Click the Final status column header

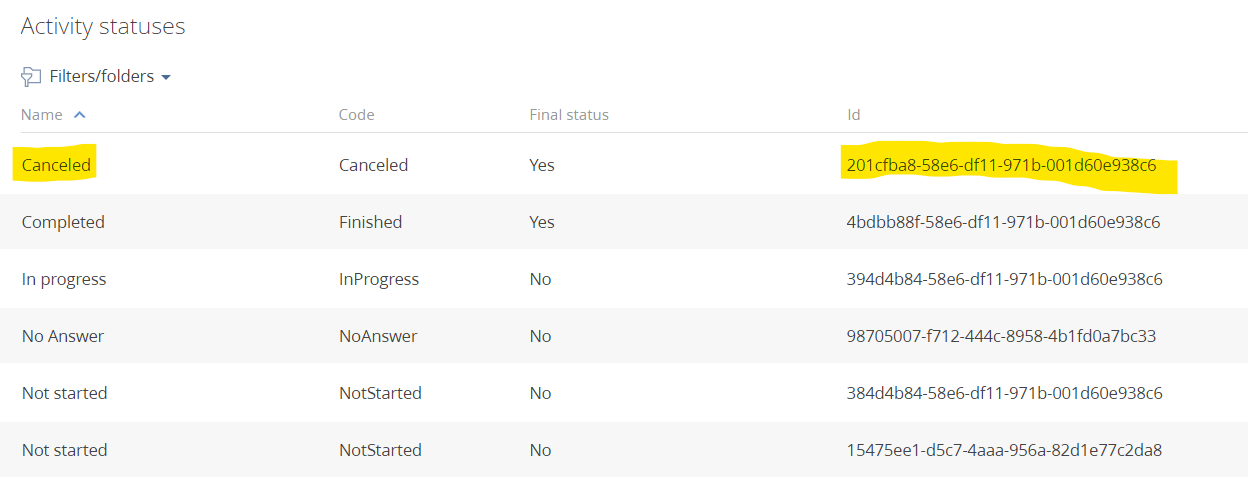pos(569,115)
